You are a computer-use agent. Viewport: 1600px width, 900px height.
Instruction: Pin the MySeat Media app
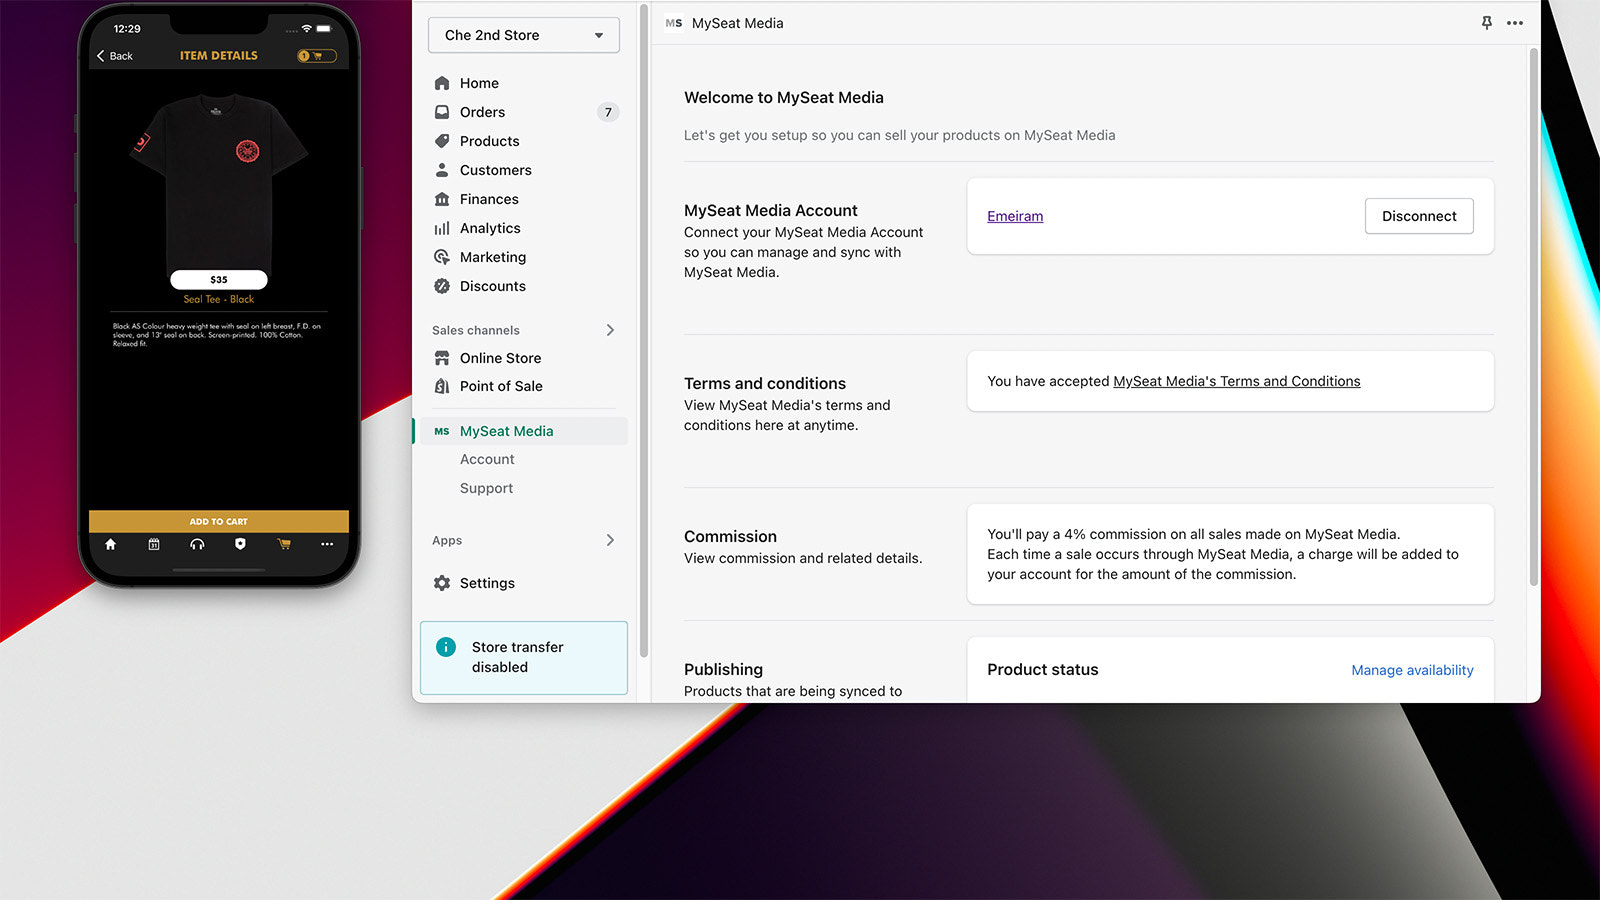1487,23
